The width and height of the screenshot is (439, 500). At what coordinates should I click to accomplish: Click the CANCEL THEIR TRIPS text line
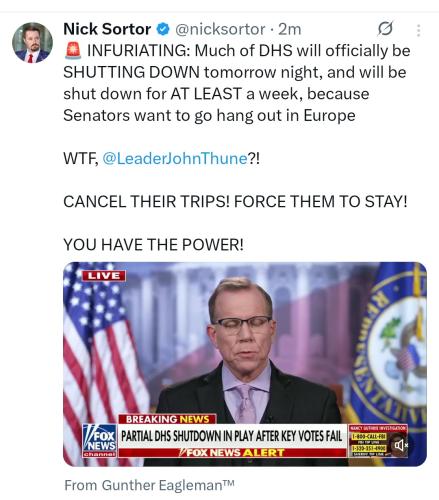(x=235, y=201)
